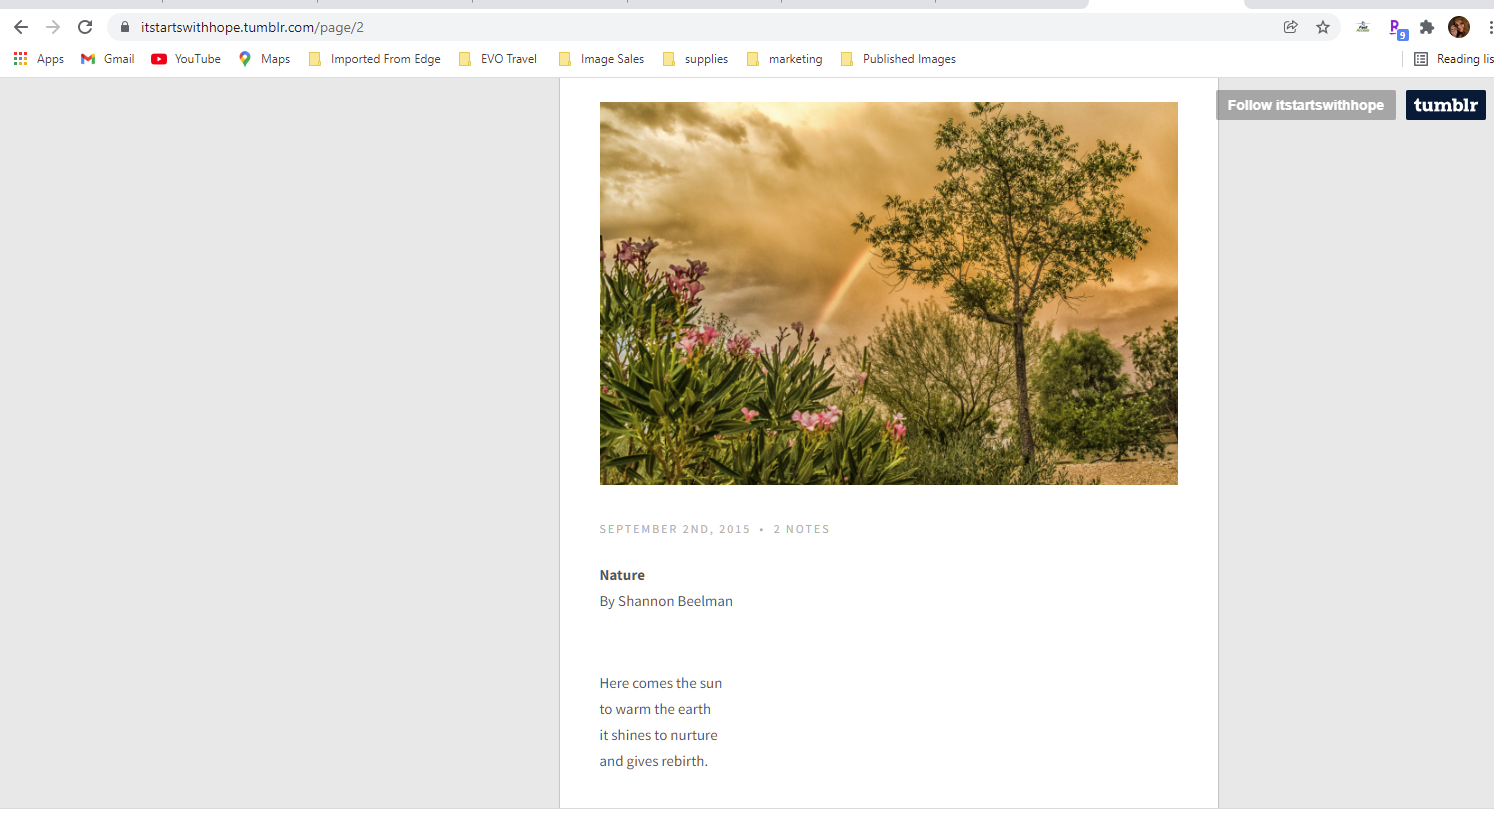Click the browser Forward arrow
Viewport: 1494px width, 813px height.
point(53,27)
